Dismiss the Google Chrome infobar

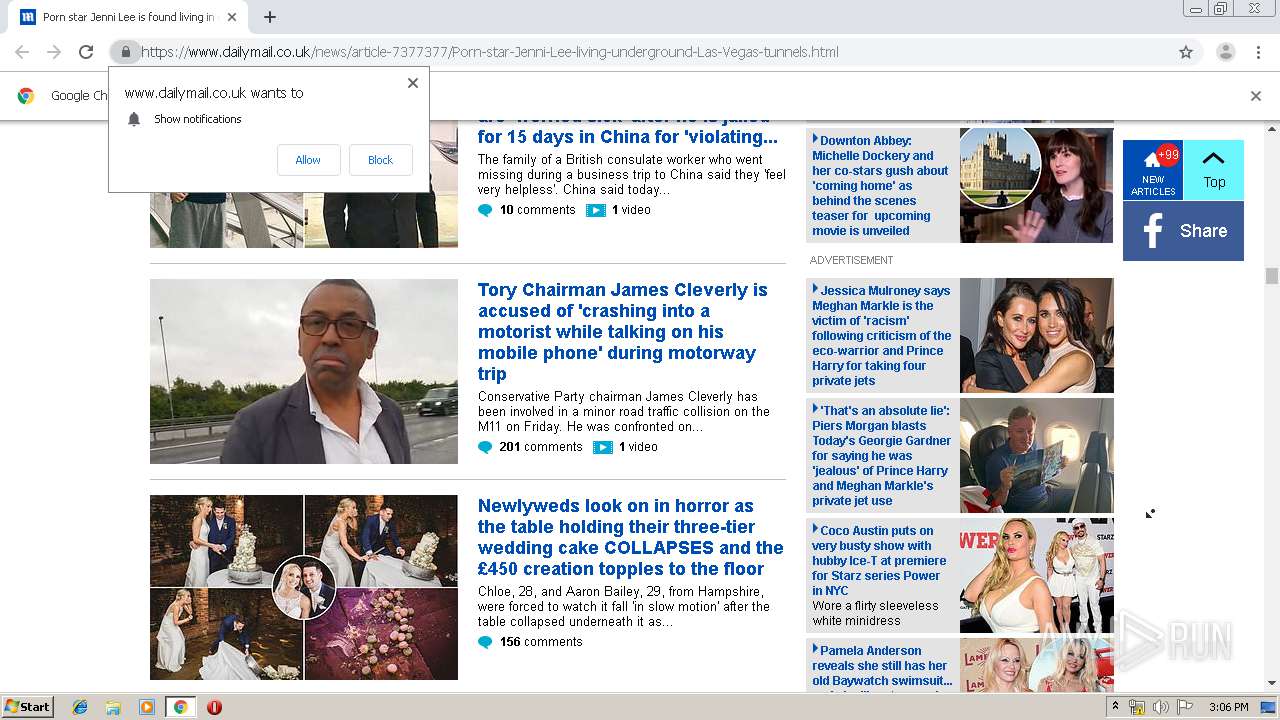point(1256,96)
